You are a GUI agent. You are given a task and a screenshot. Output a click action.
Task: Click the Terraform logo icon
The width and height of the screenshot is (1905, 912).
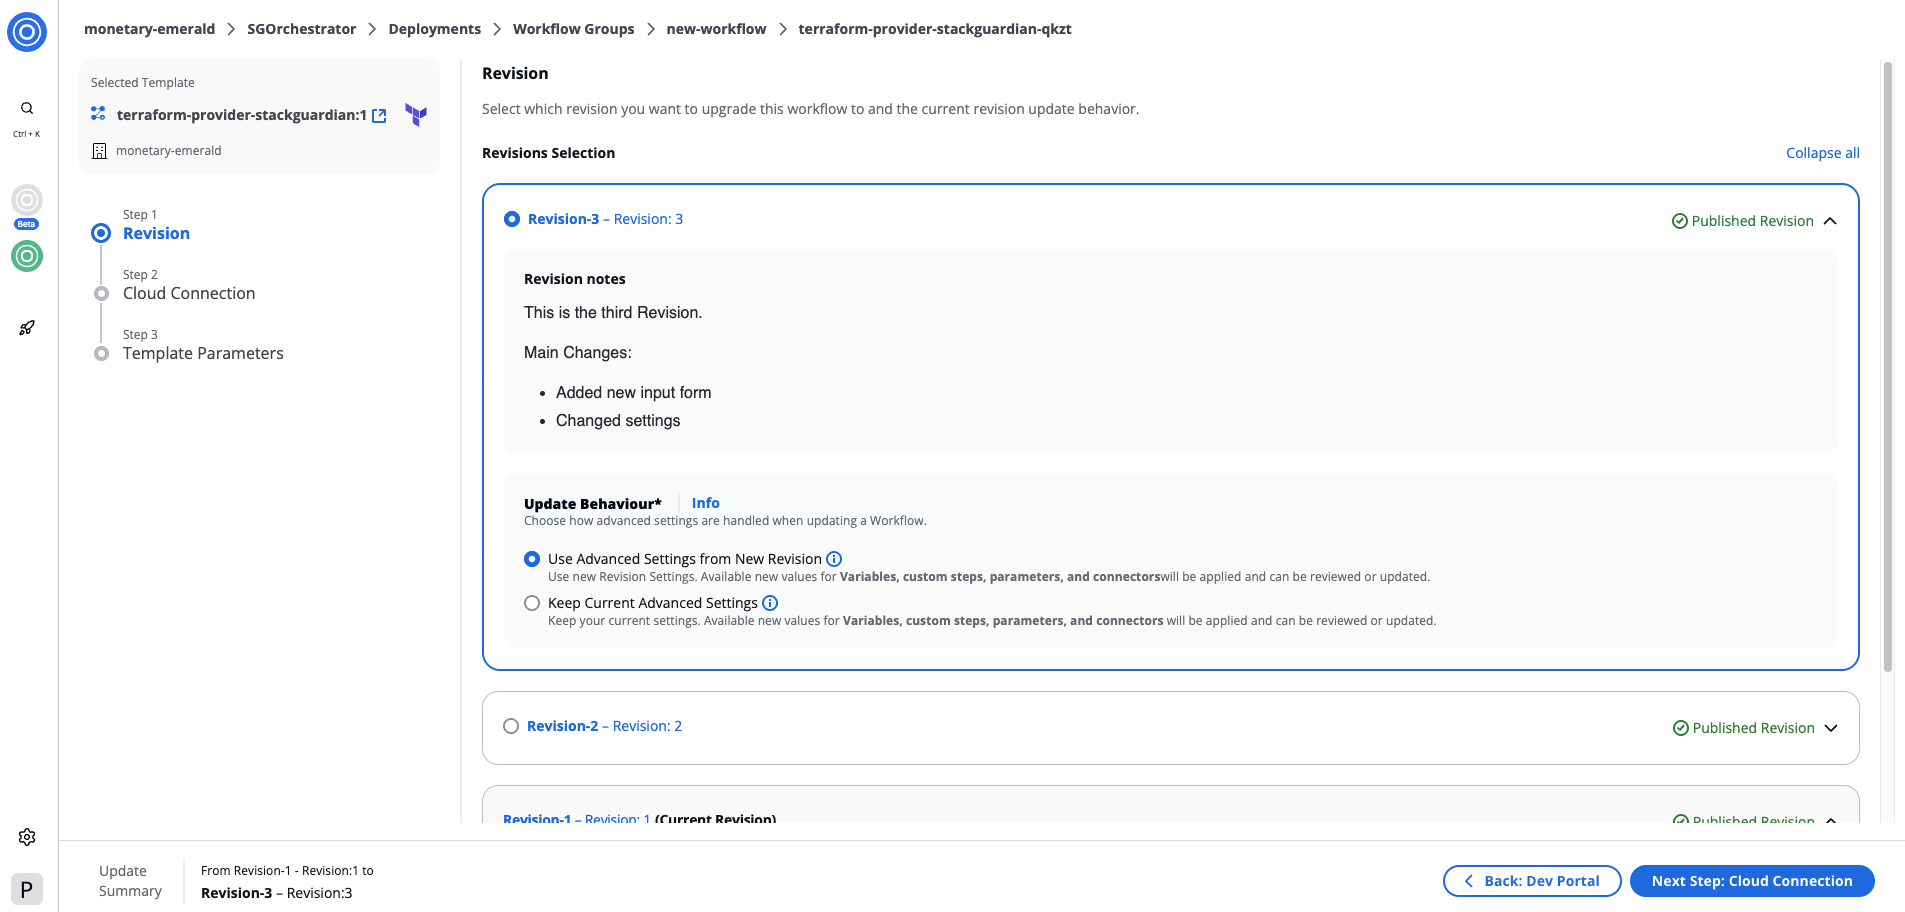coord(416,115)
